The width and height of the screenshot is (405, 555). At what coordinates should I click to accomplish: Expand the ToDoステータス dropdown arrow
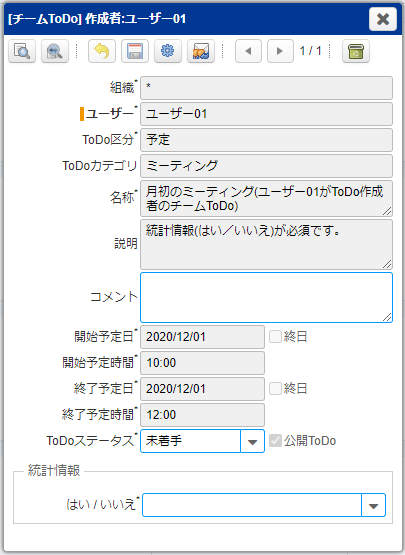coord(252,441)
